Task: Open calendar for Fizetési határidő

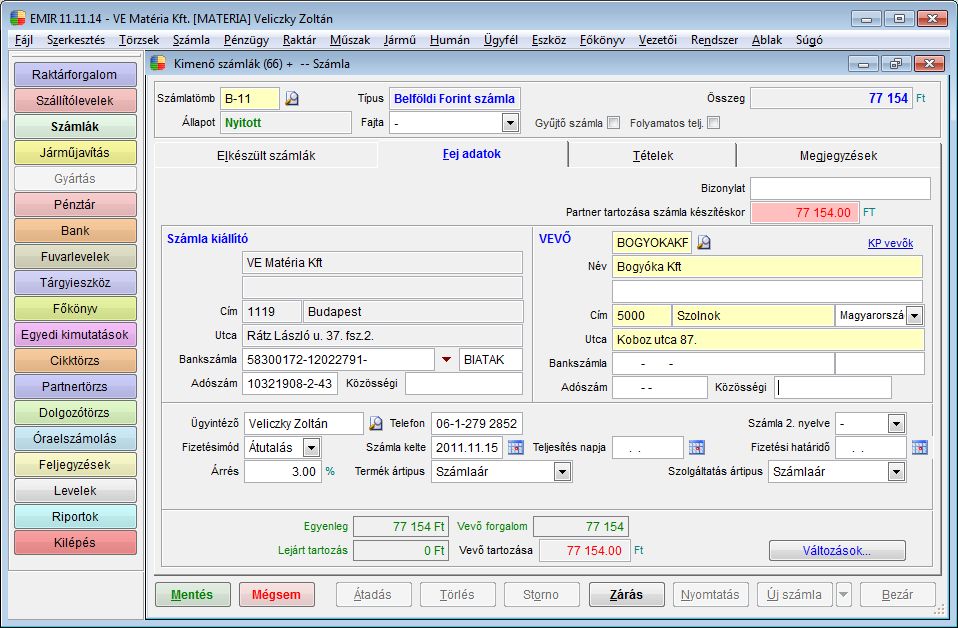Action: [919, 447]
